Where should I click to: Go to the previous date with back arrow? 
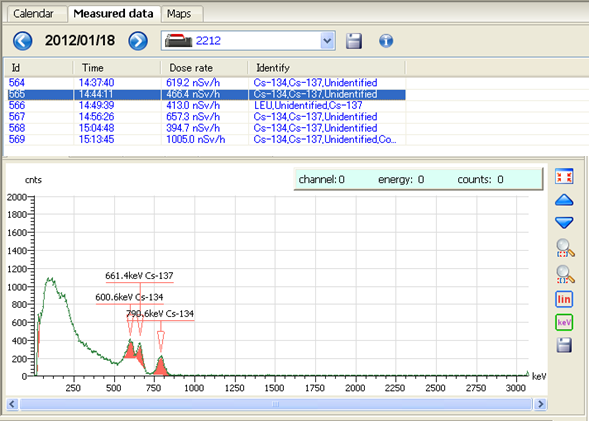(x=23, y=41)
